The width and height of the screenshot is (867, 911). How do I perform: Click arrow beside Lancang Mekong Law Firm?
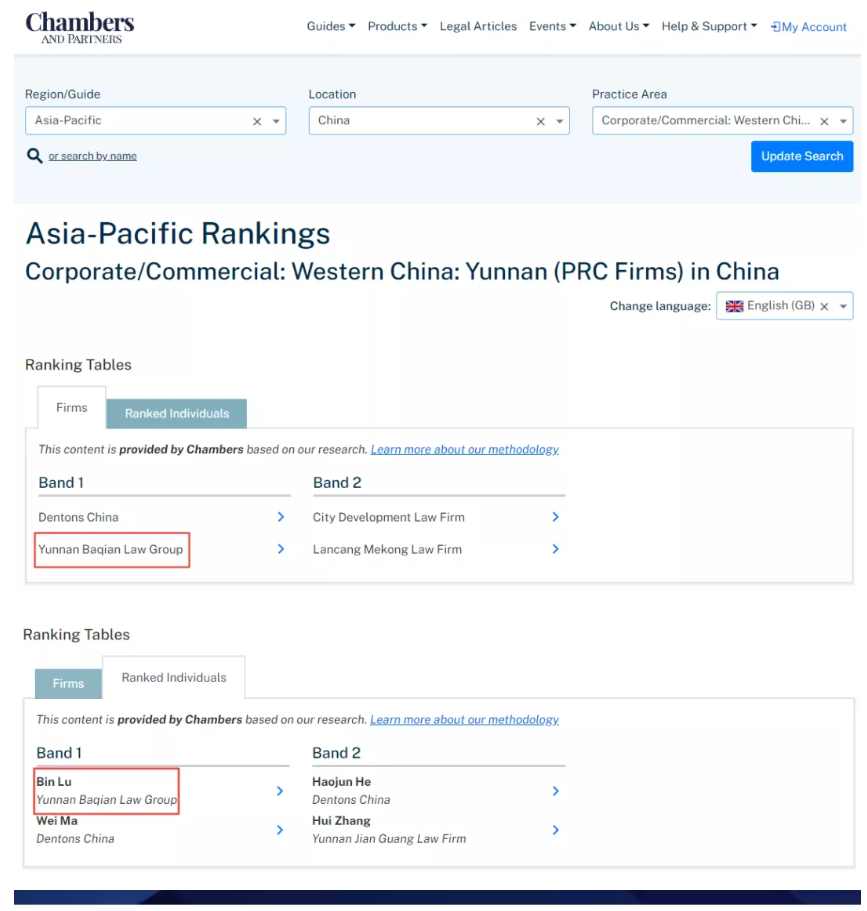[555, 549]
